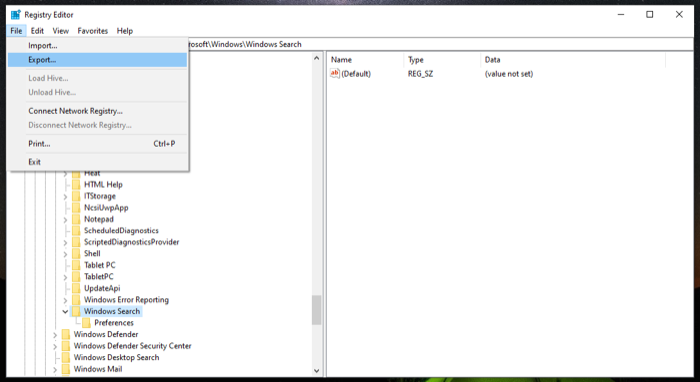
Task: Select the ITStorage key label
Action: tap(100, 196)
